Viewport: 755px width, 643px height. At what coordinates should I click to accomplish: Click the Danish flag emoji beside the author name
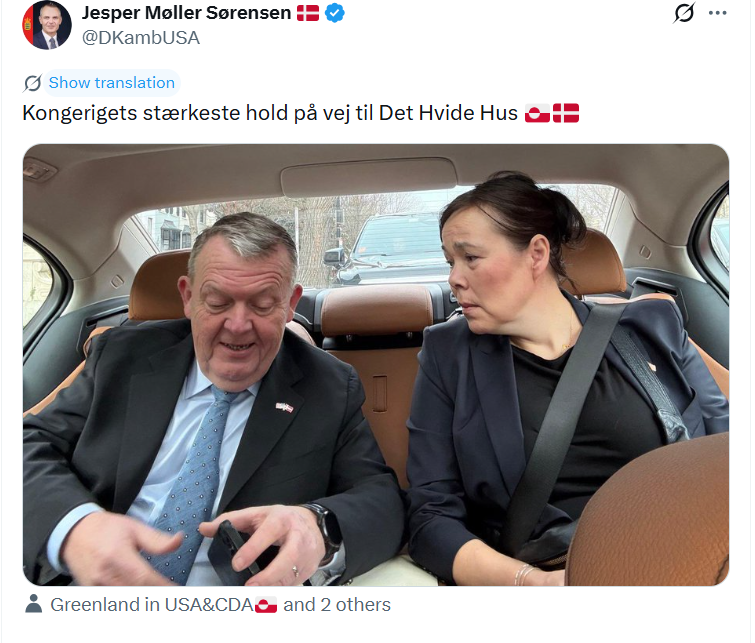(308, 13)
